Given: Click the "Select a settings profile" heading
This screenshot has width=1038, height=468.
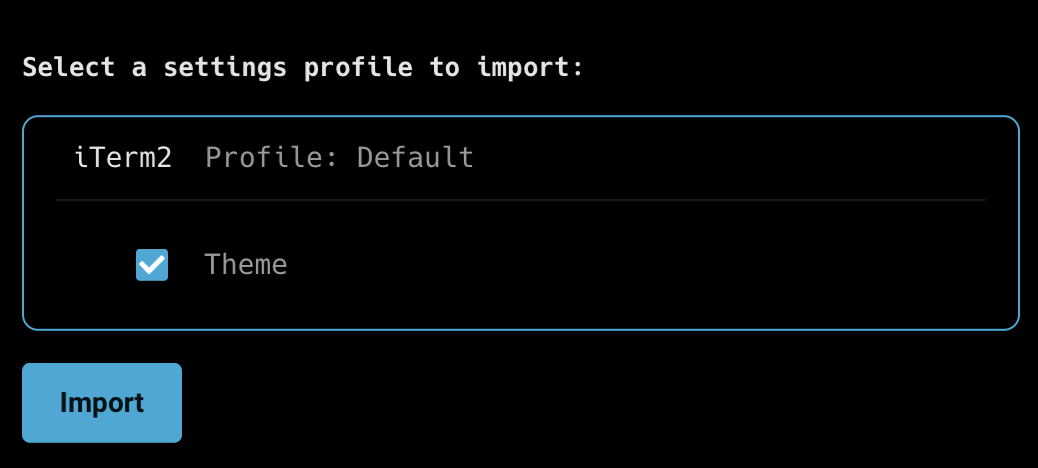Looking at the screenshot, I should [x=302, y=68].
